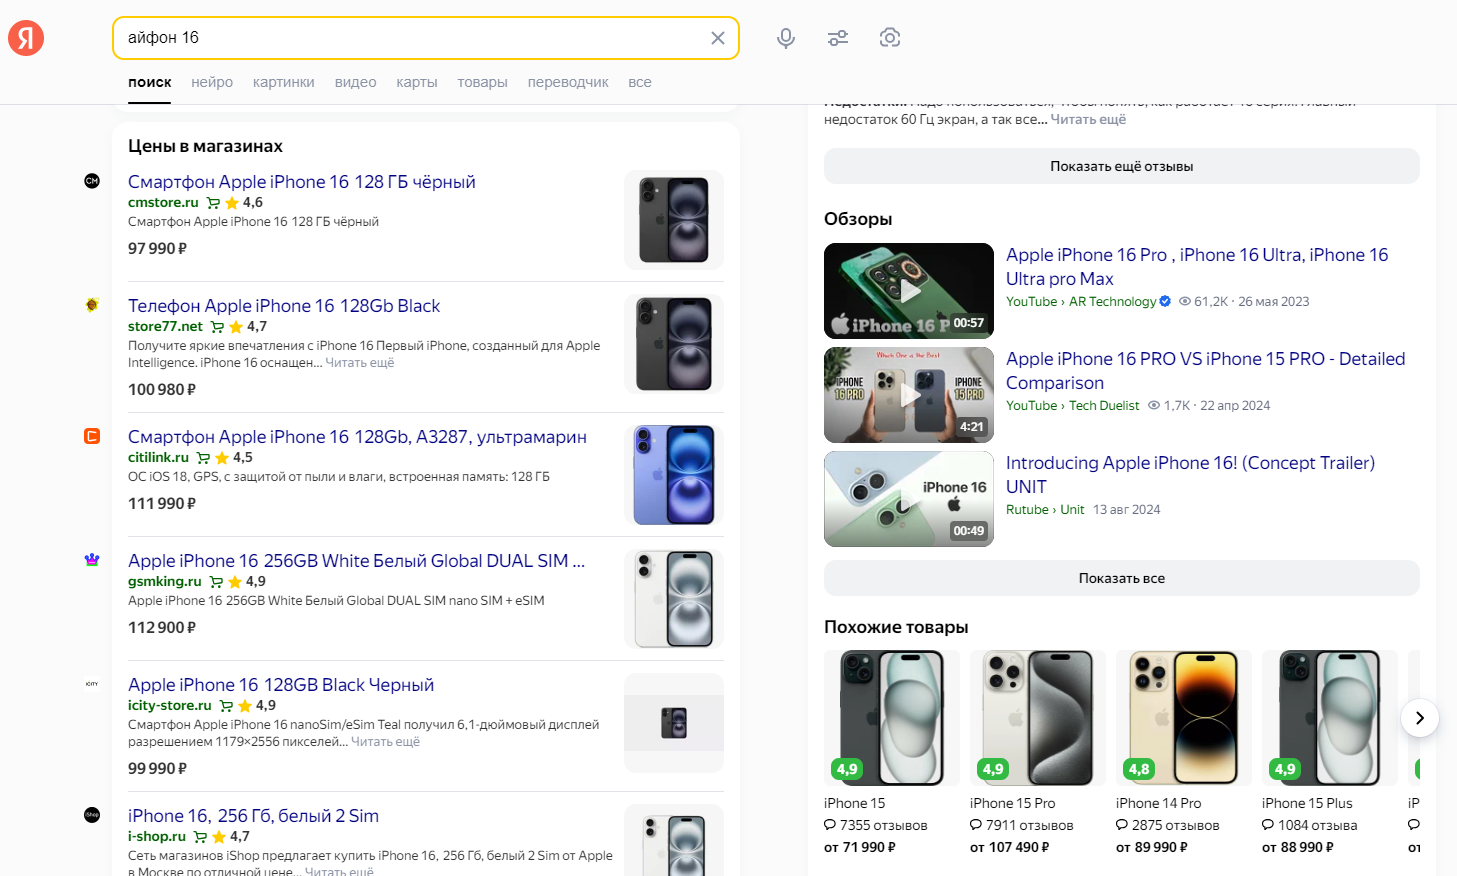
Task: Click the verified badge next to AR Technology
Action: coord(1165,301)
